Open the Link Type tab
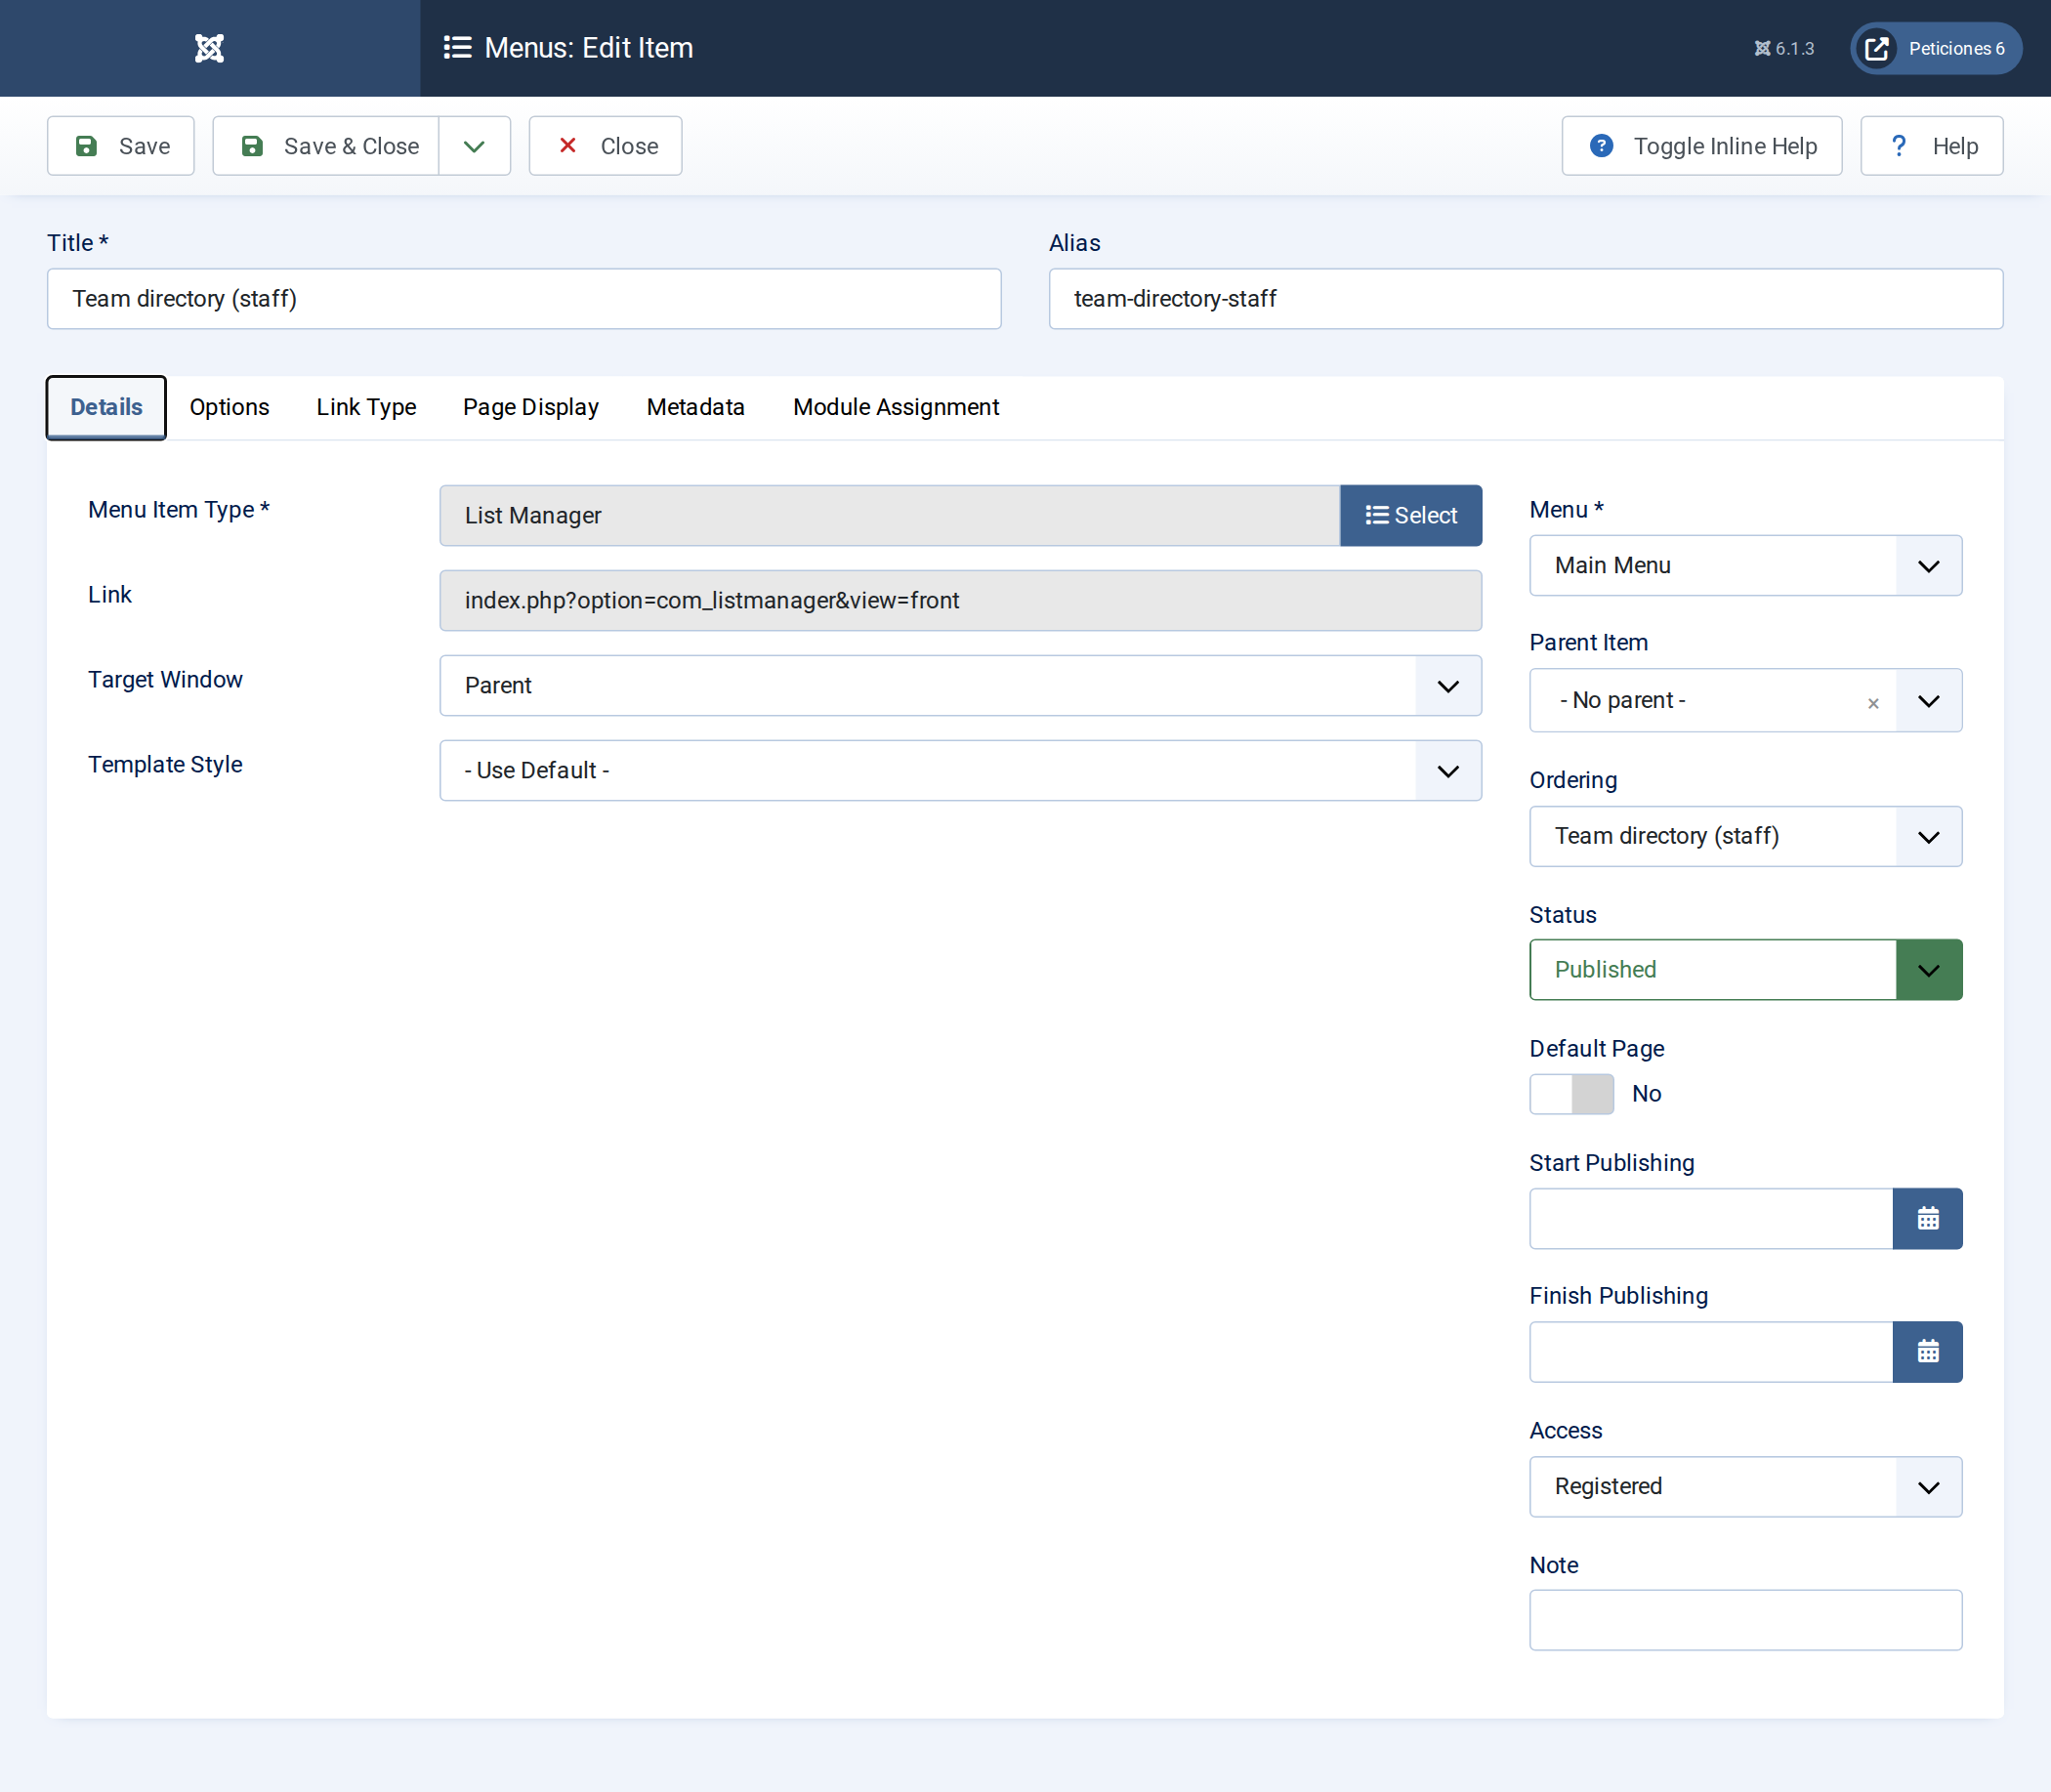 coord(366,407)
